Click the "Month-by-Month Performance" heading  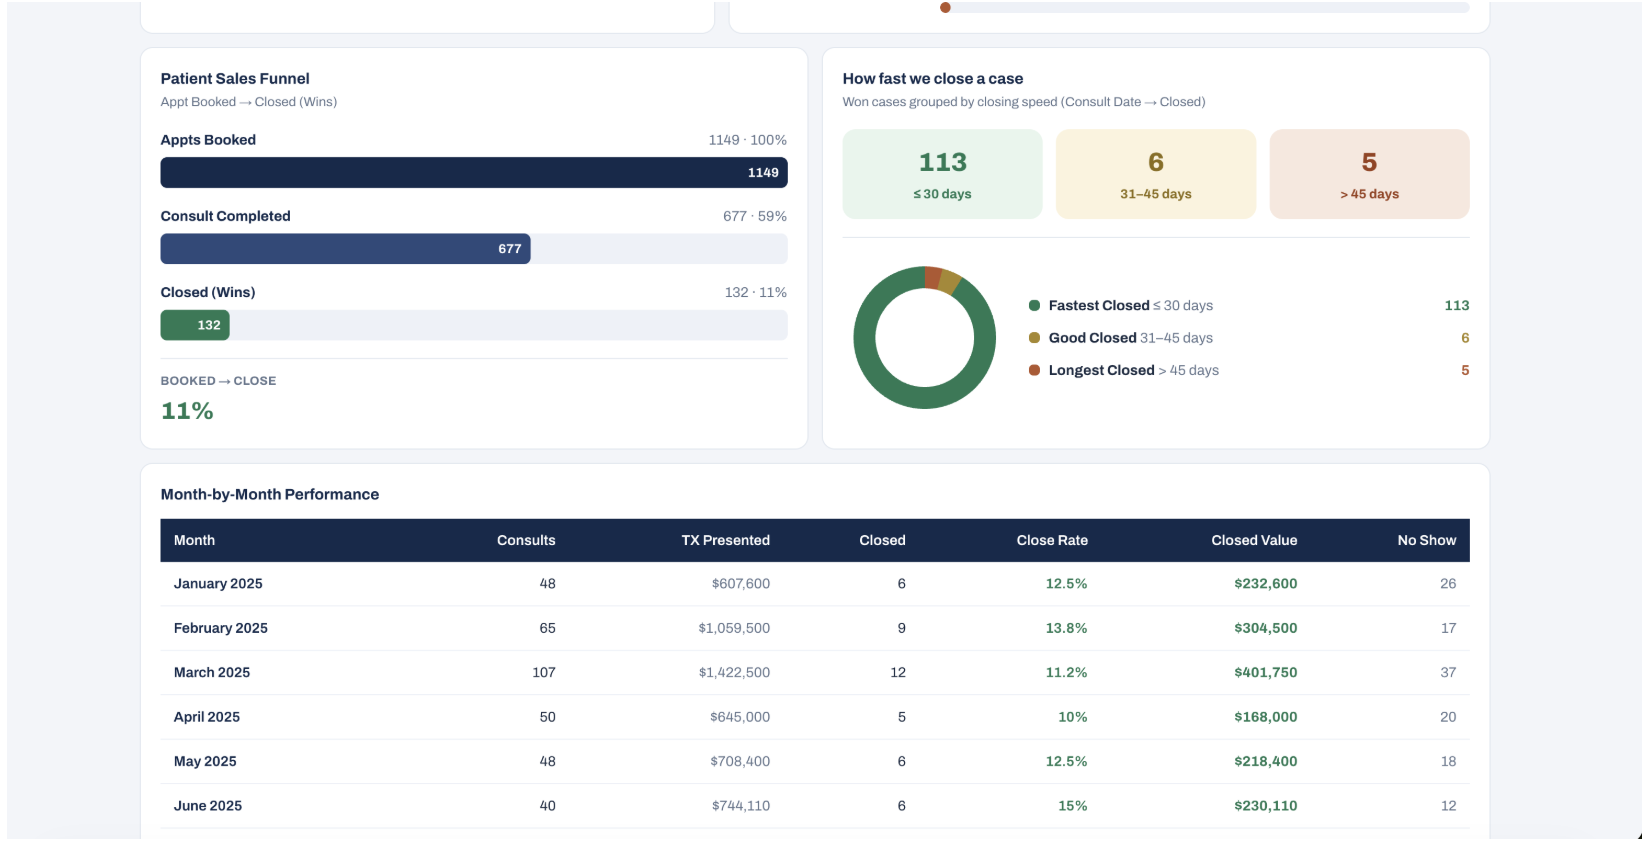click(x=270, y=494)
